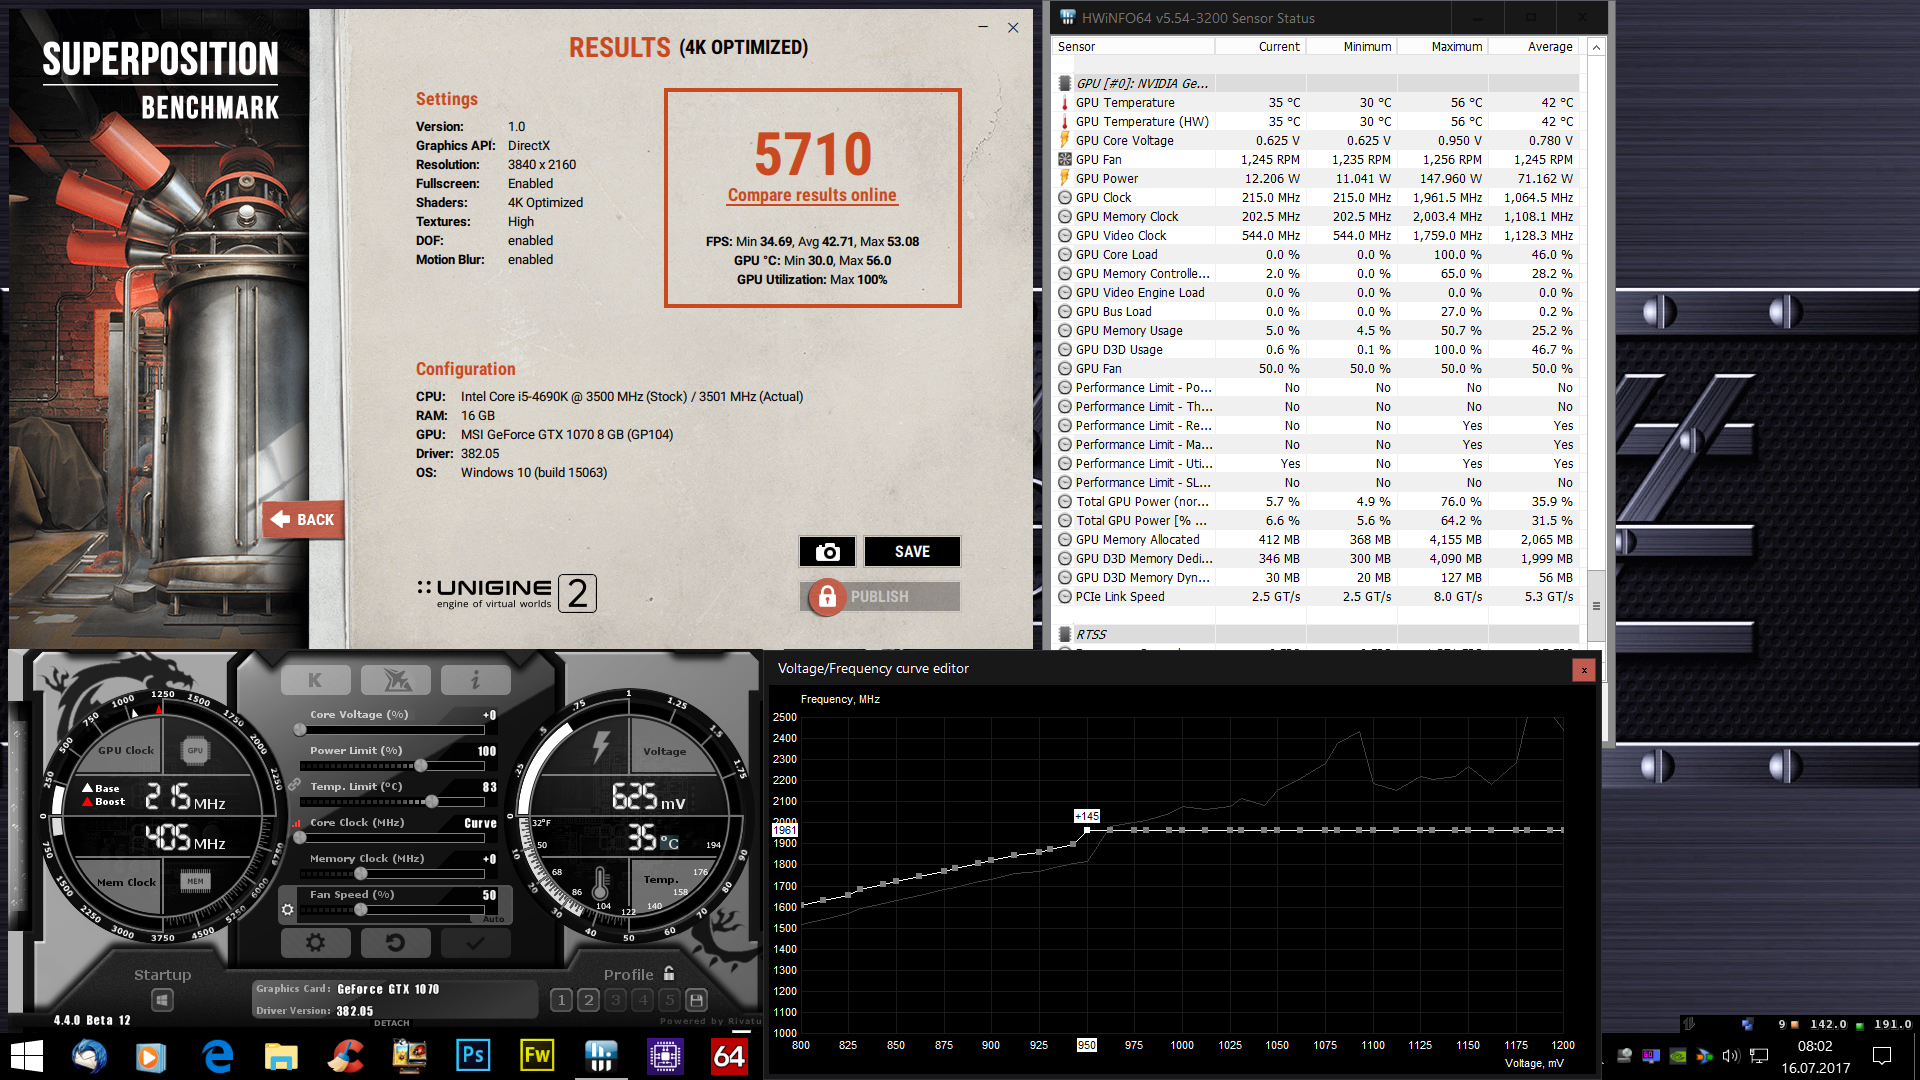Click Compare results online link

812,195
